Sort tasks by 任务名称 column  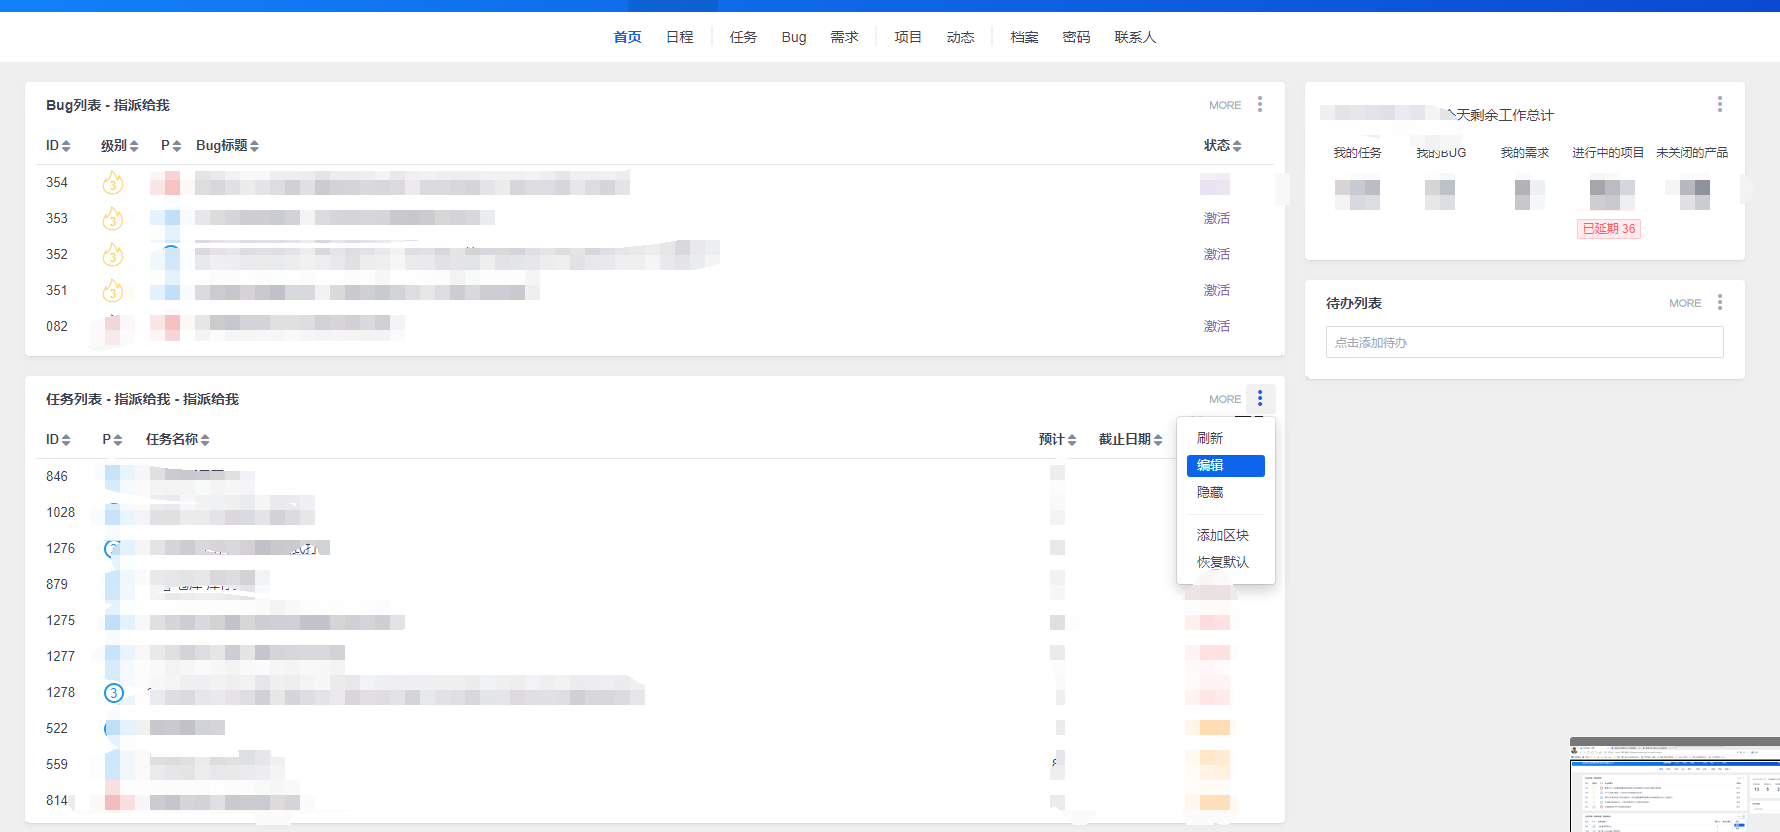click(x=177, y=440)
